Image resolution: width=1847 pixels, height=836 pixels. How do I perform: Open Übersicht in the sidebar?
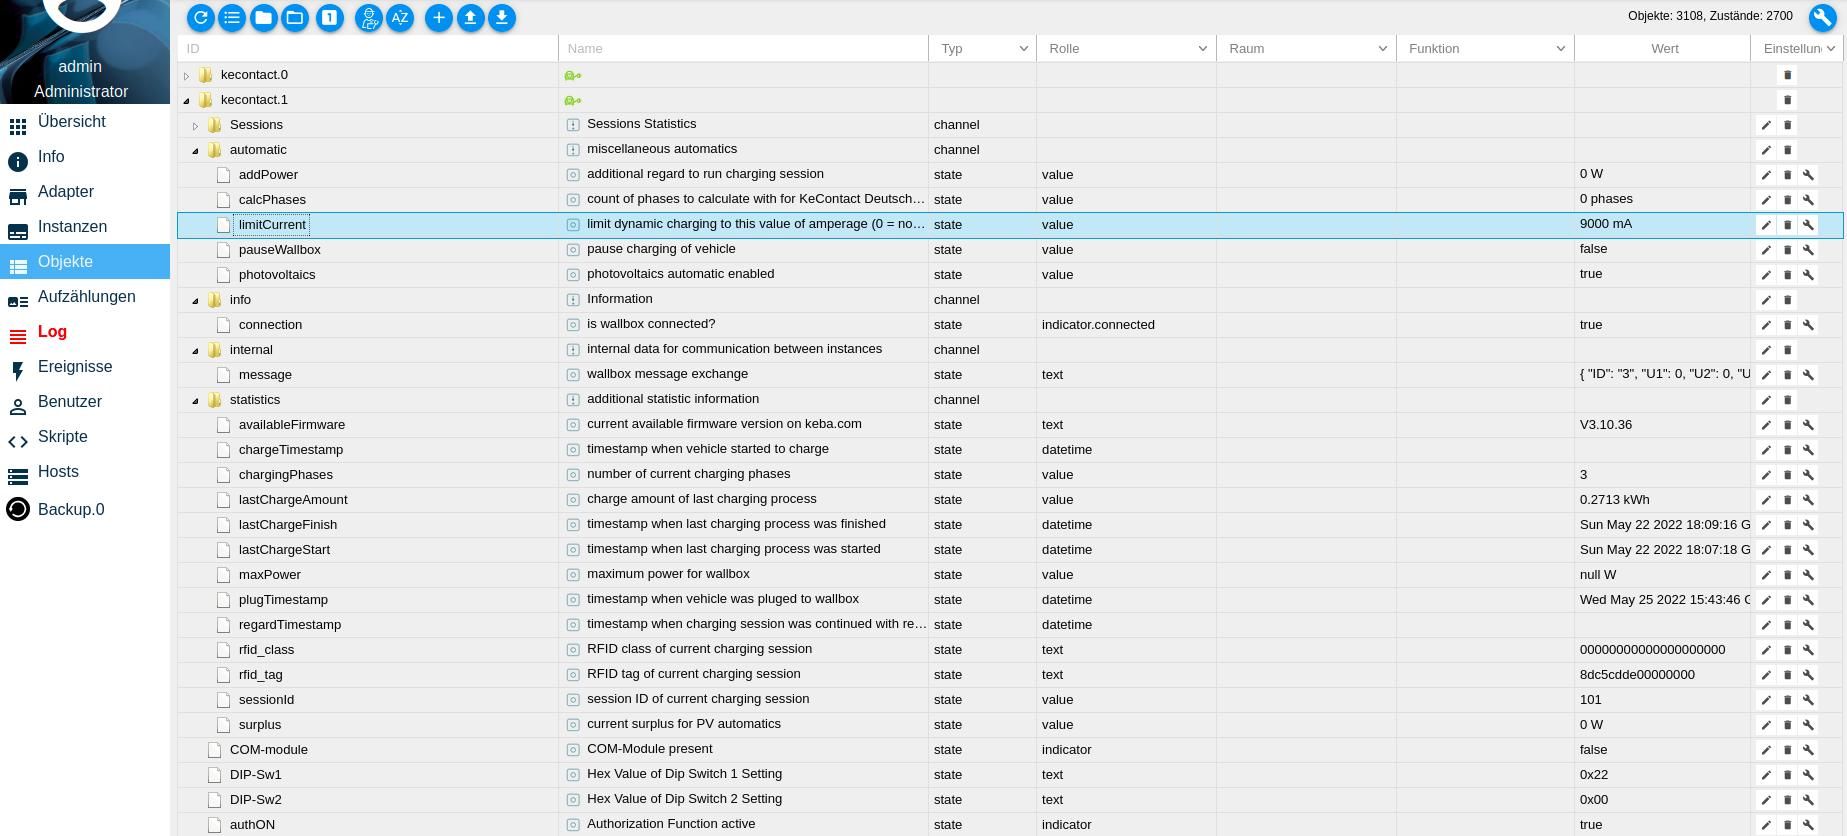pos(85,122)
